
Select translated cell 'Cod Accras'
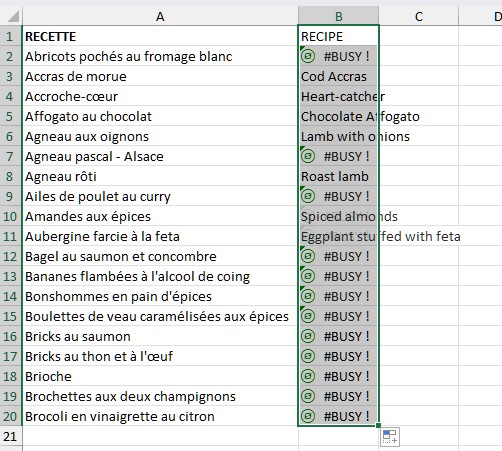[x=338, y=76]
